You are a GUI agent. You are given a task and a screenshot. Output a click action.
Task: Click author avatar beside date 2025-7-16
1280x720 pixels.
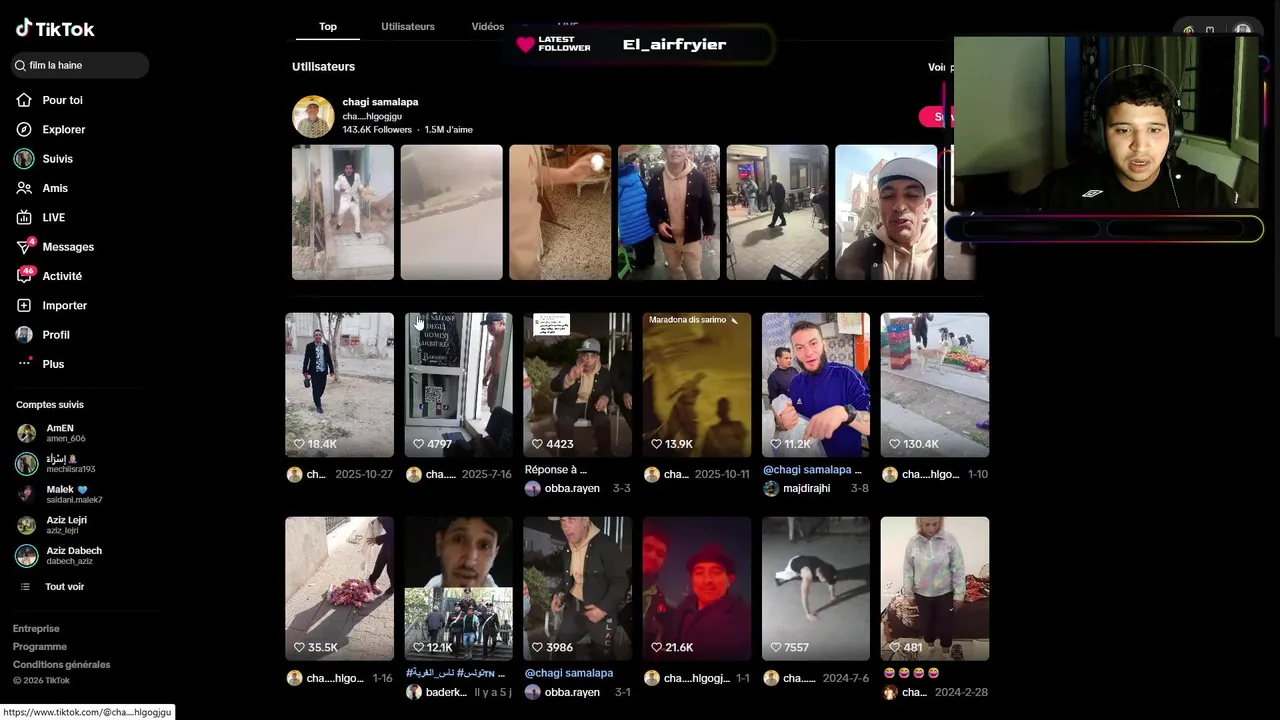click(414, 475)
